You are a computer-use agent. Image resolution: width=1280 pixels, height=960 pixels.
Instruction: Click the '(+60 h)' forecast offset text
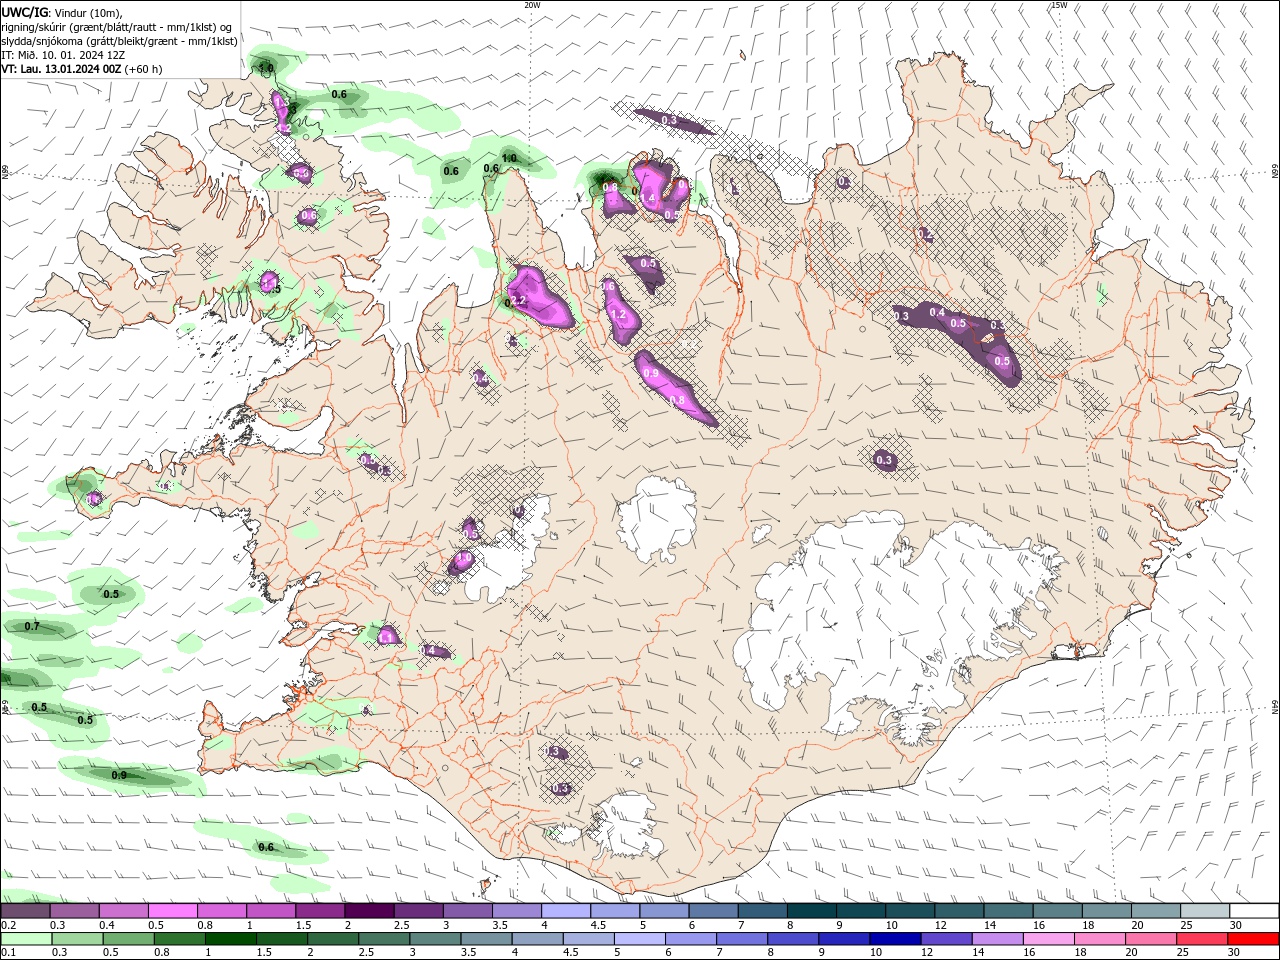(x=143, y=69)
